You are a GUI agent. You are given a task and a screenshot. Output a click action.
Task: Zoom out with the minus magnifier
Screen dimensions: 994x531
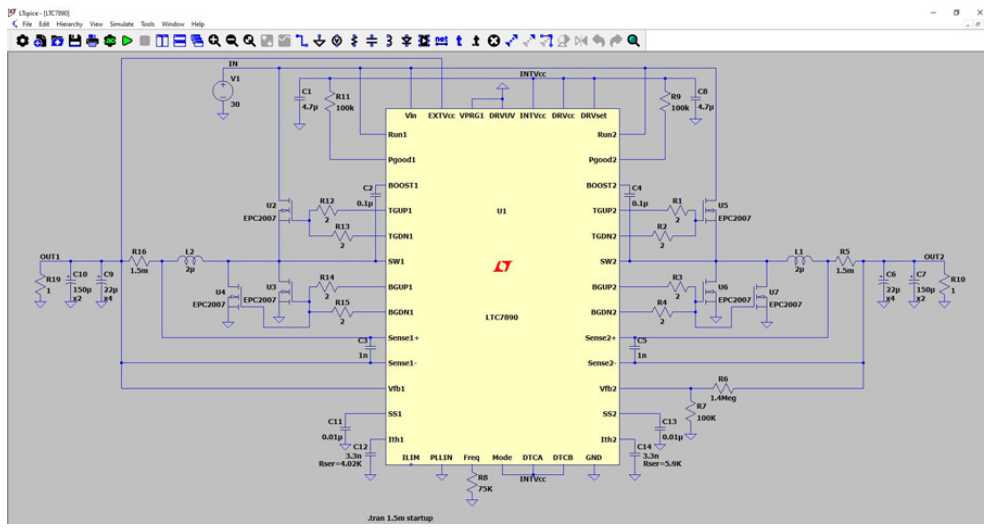tap(232, 41)
